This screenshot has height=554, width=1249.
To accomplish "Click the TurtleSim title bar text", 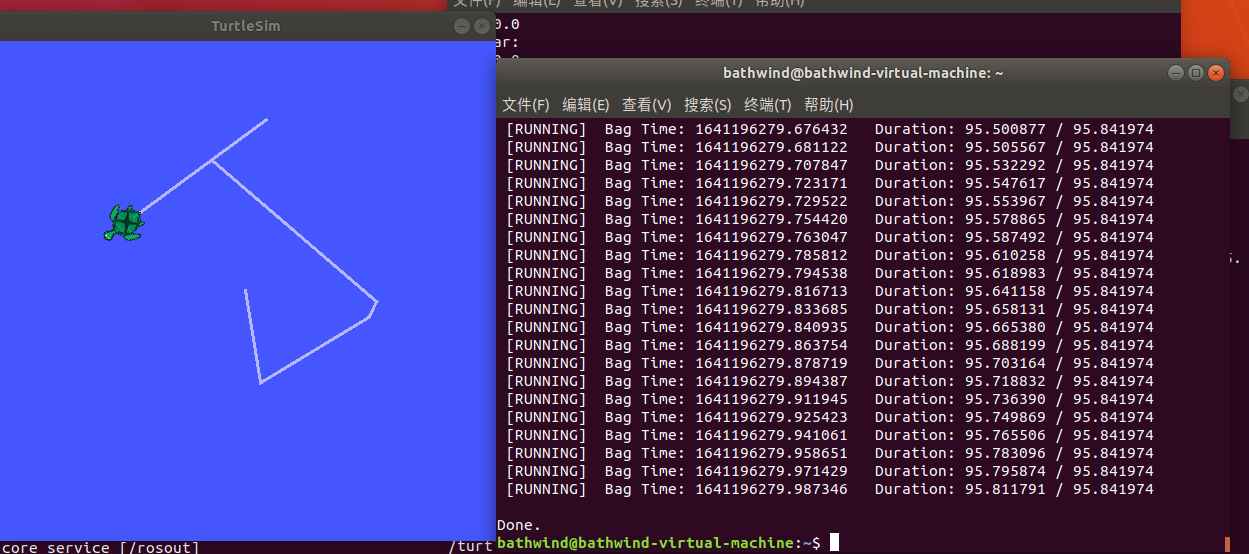I will coord(246,26).
